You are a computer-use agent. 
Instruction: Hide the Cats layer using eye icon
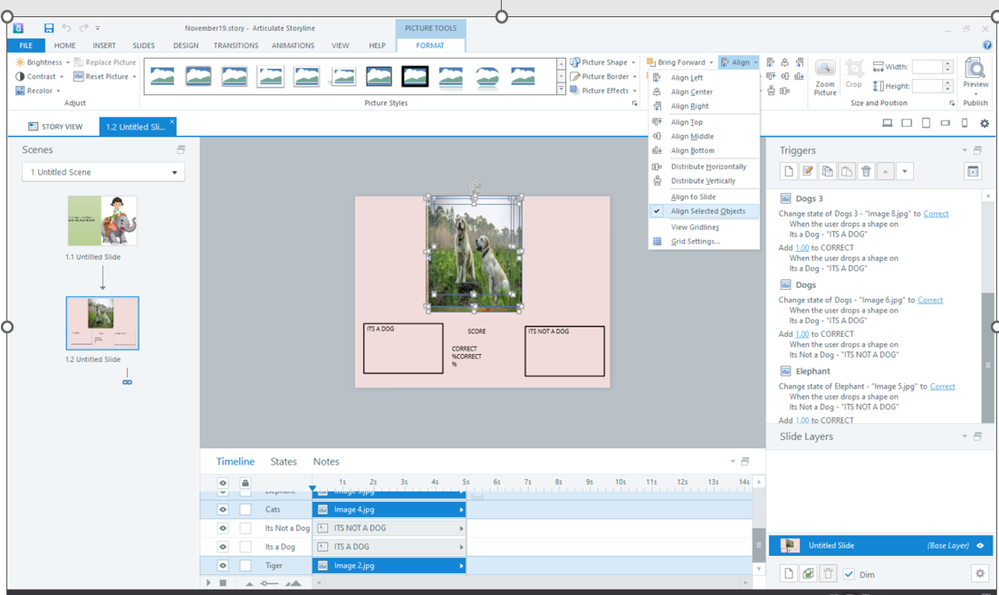pos(223,509)
